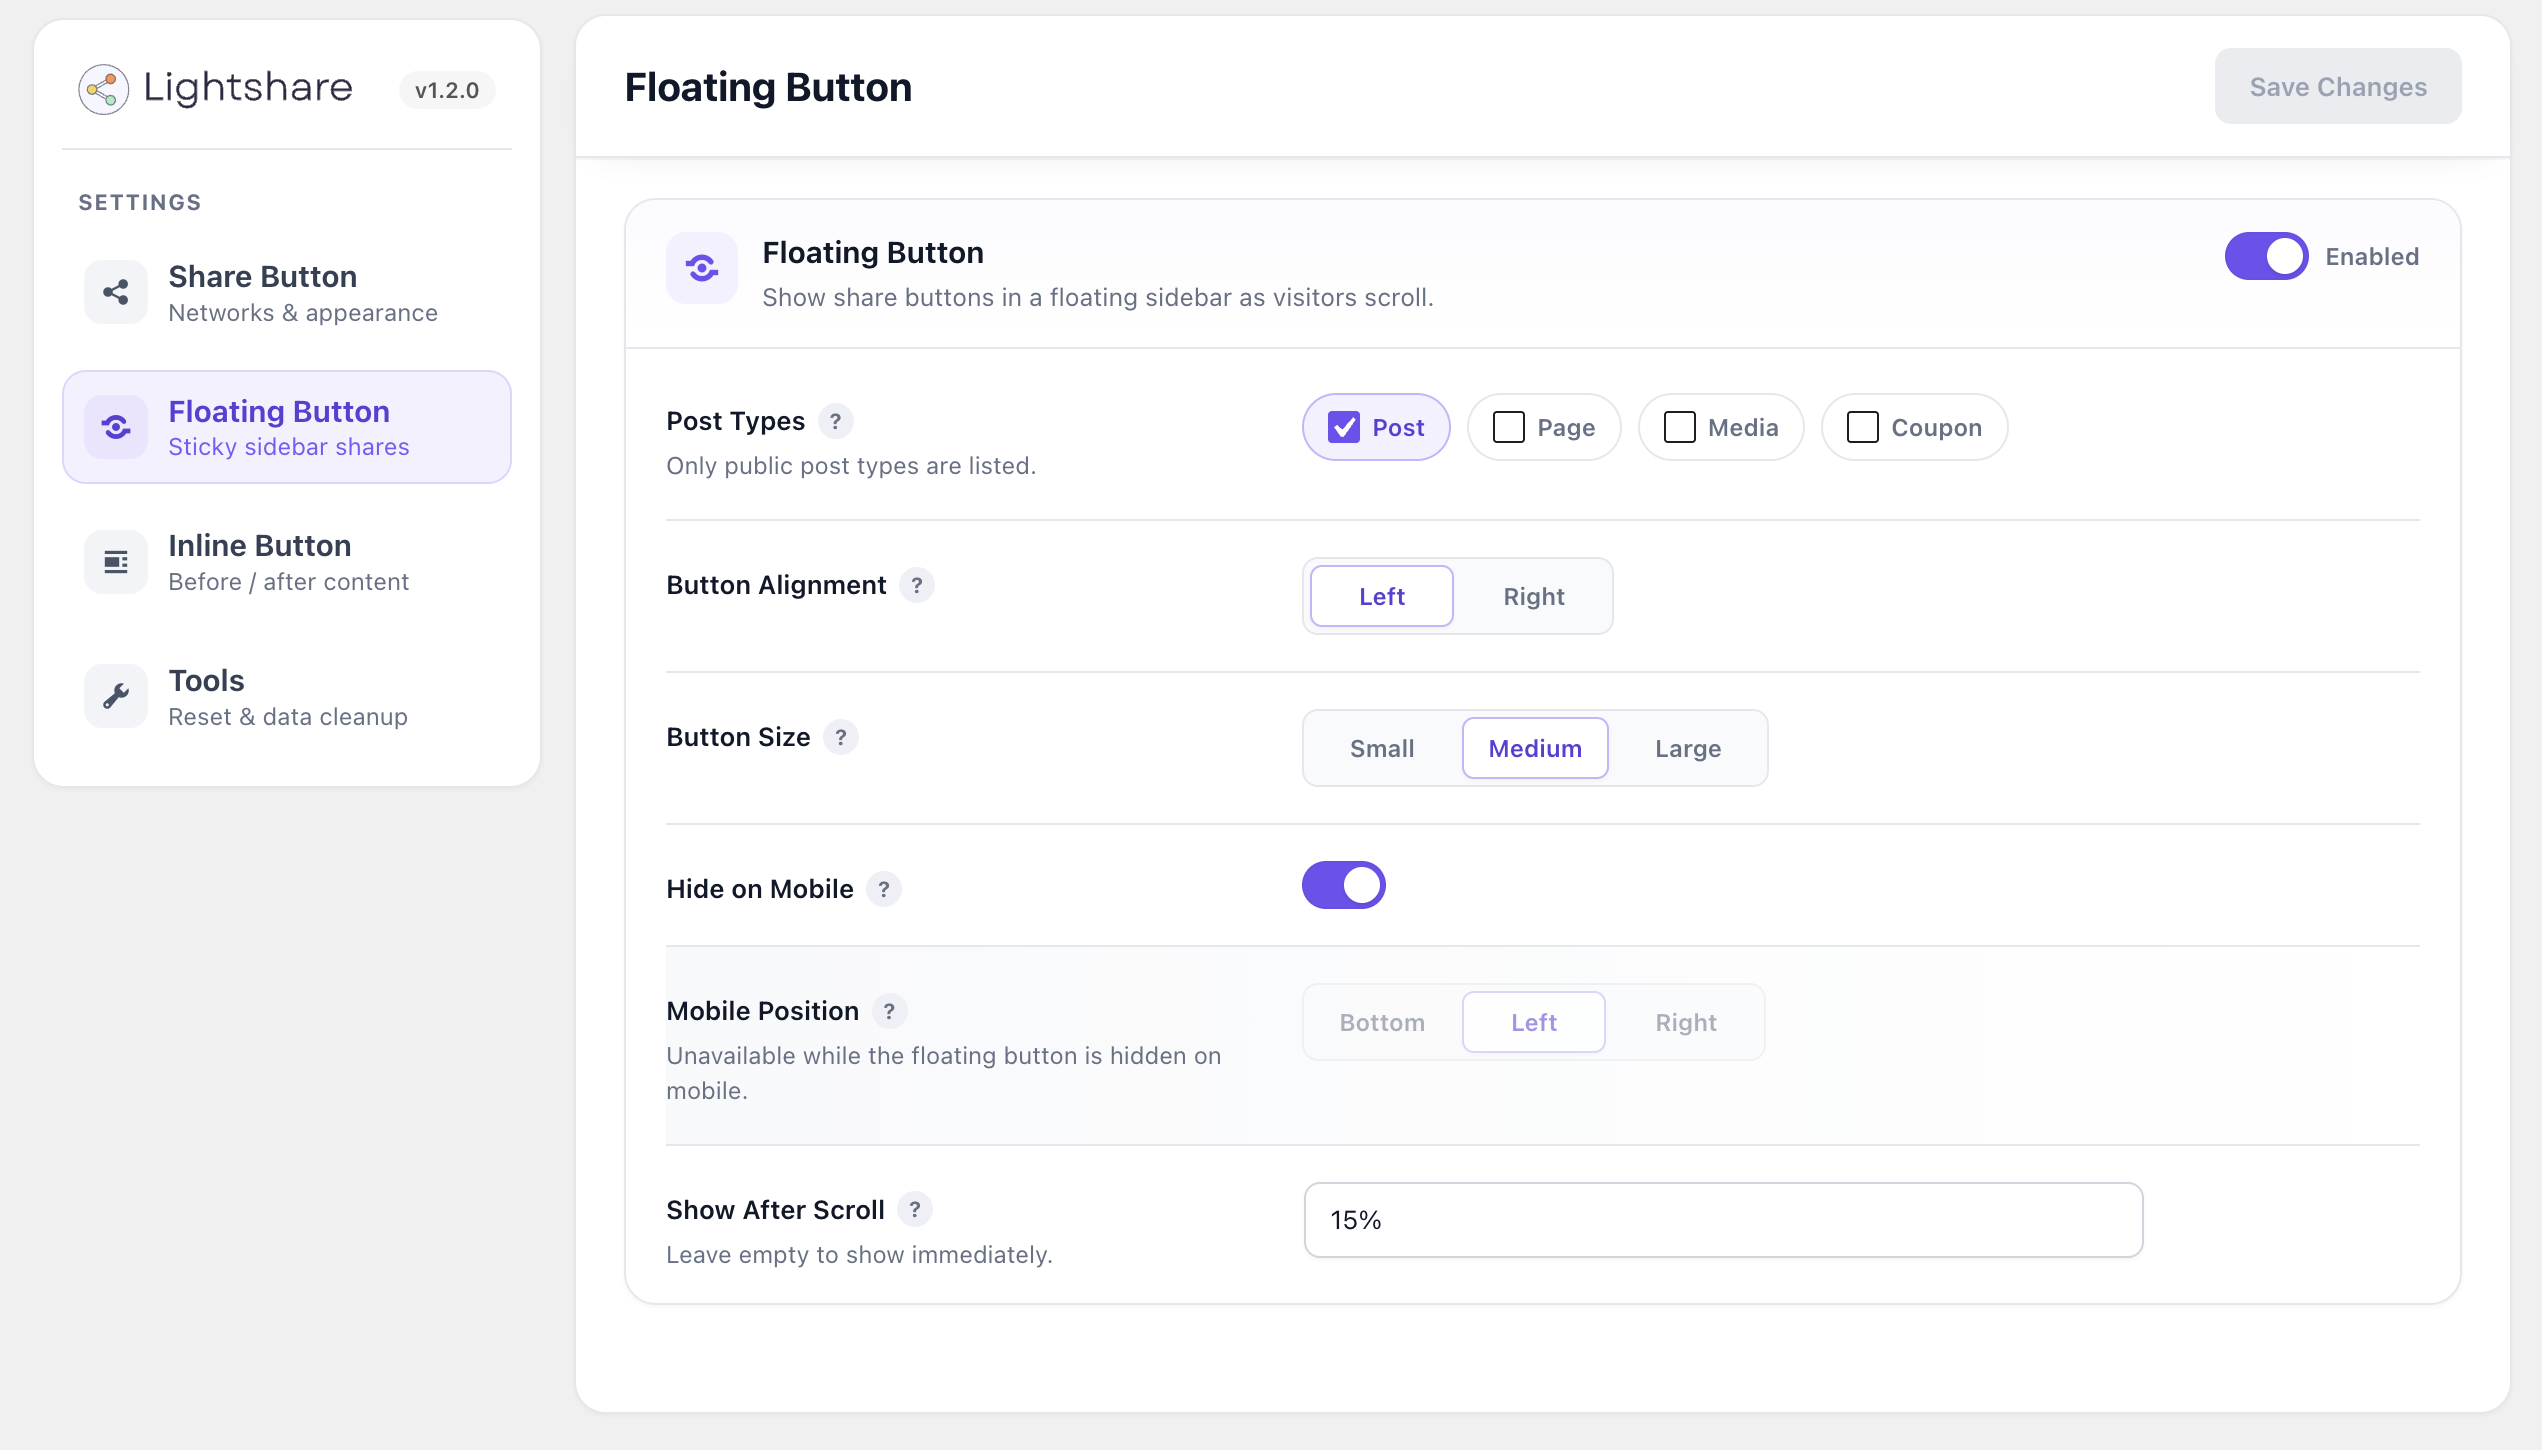Click the Tools wrench icon
The height and width of the screenshot is (1450, 2542).
(116, 696)
